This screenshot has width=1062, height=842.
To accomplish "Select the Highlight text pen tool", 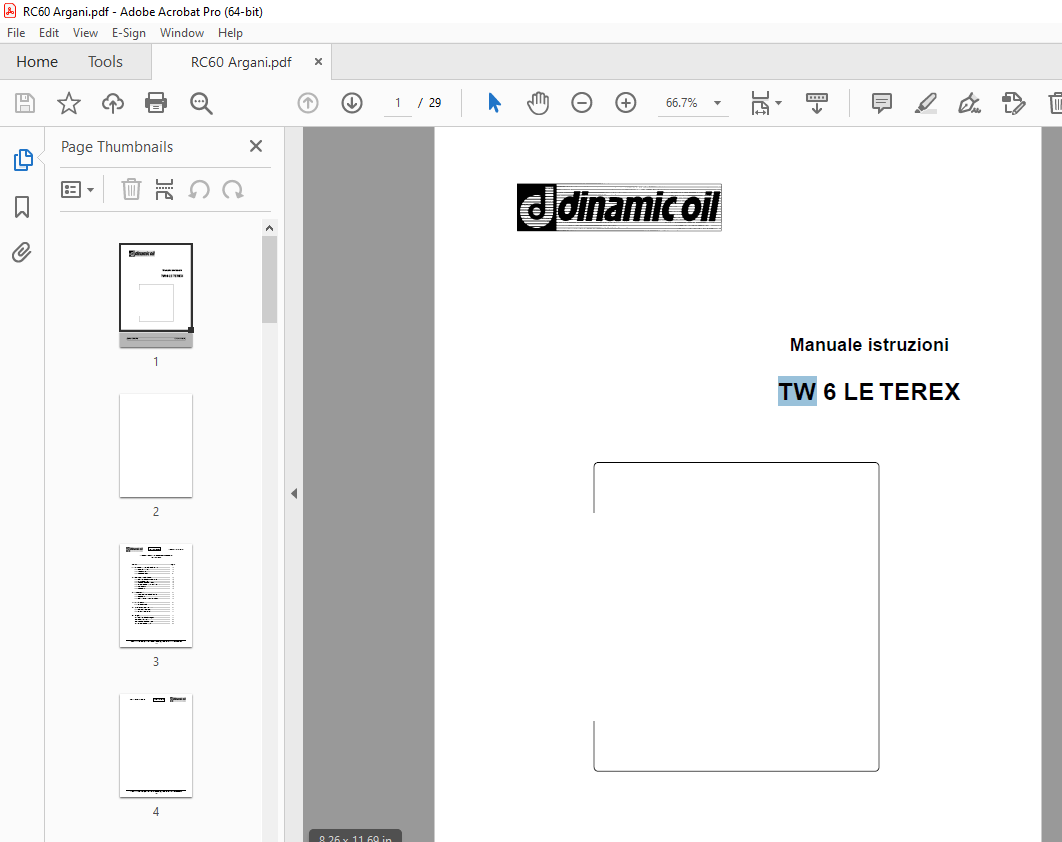I will (925, 103).
